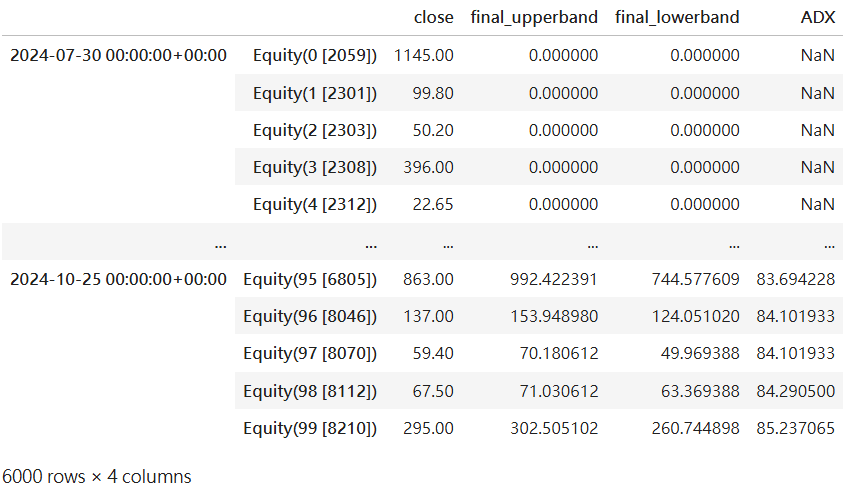
Task: Select the Equity(96 [8046]) row label
Action: pos(310,316)
